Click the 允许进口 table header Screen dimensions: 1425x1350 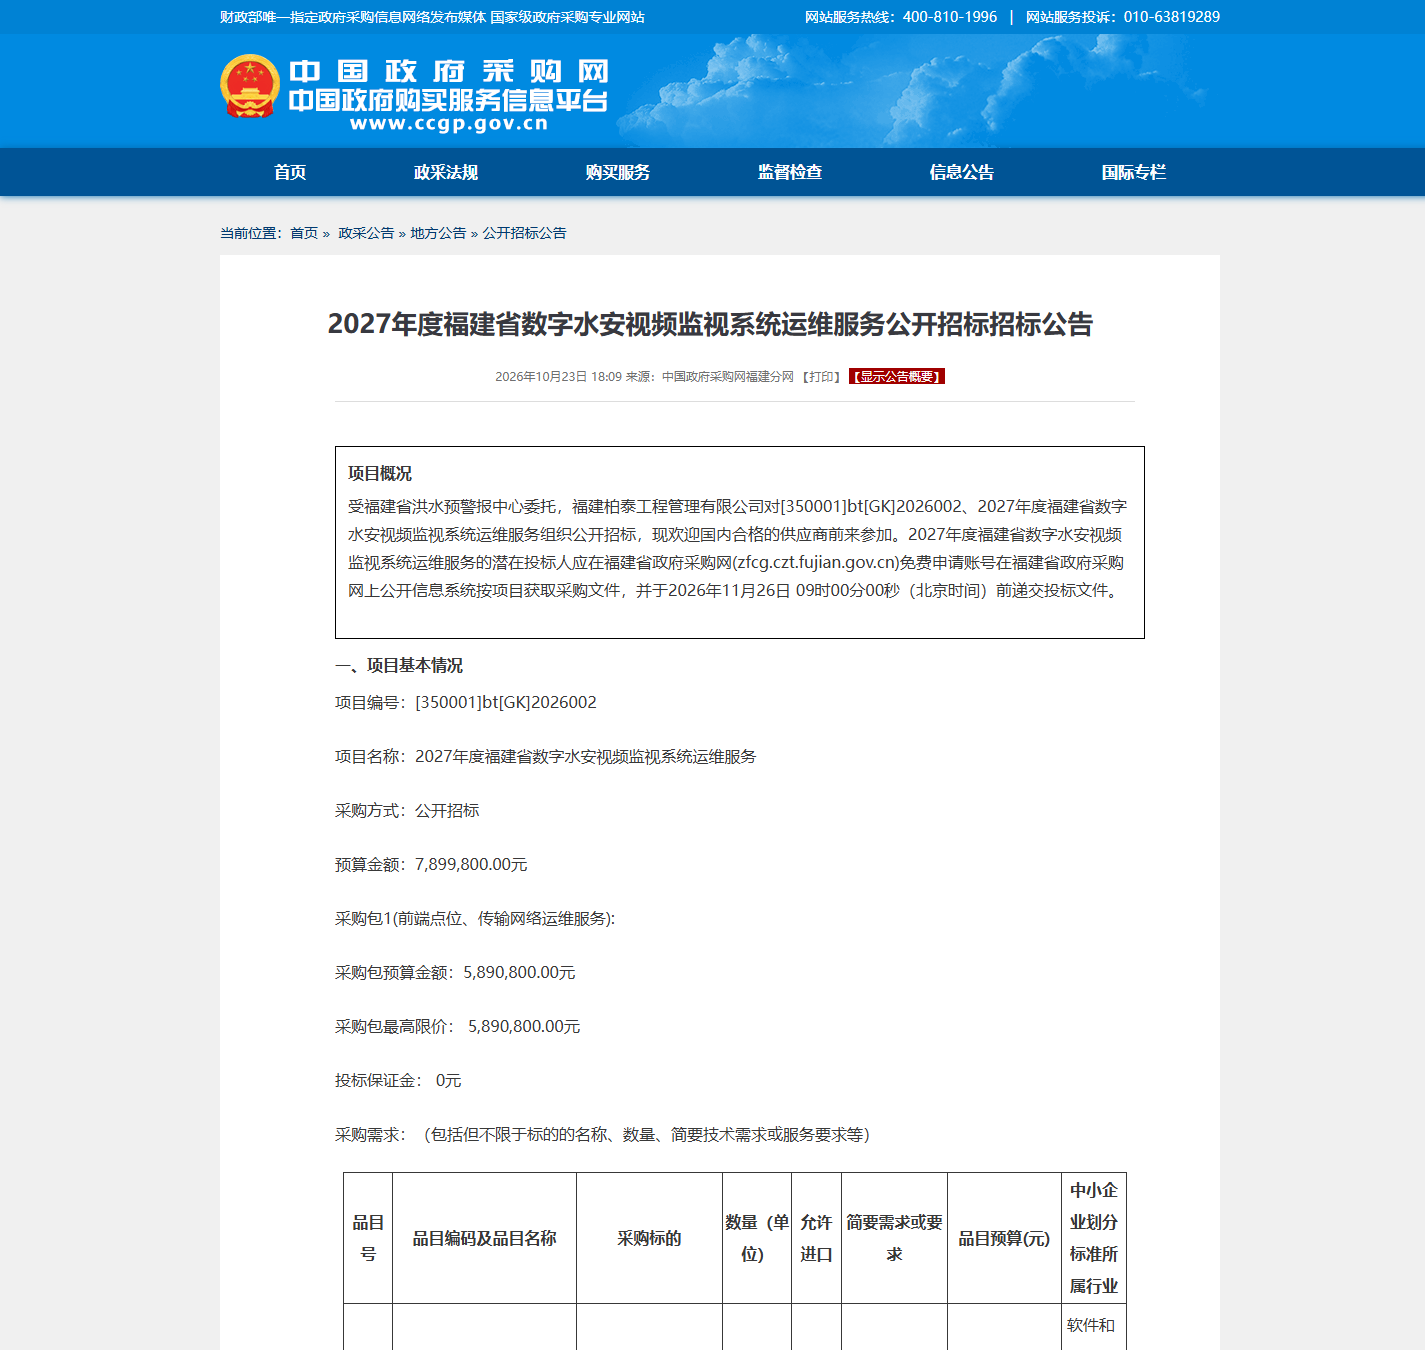tap(817, 1238)
